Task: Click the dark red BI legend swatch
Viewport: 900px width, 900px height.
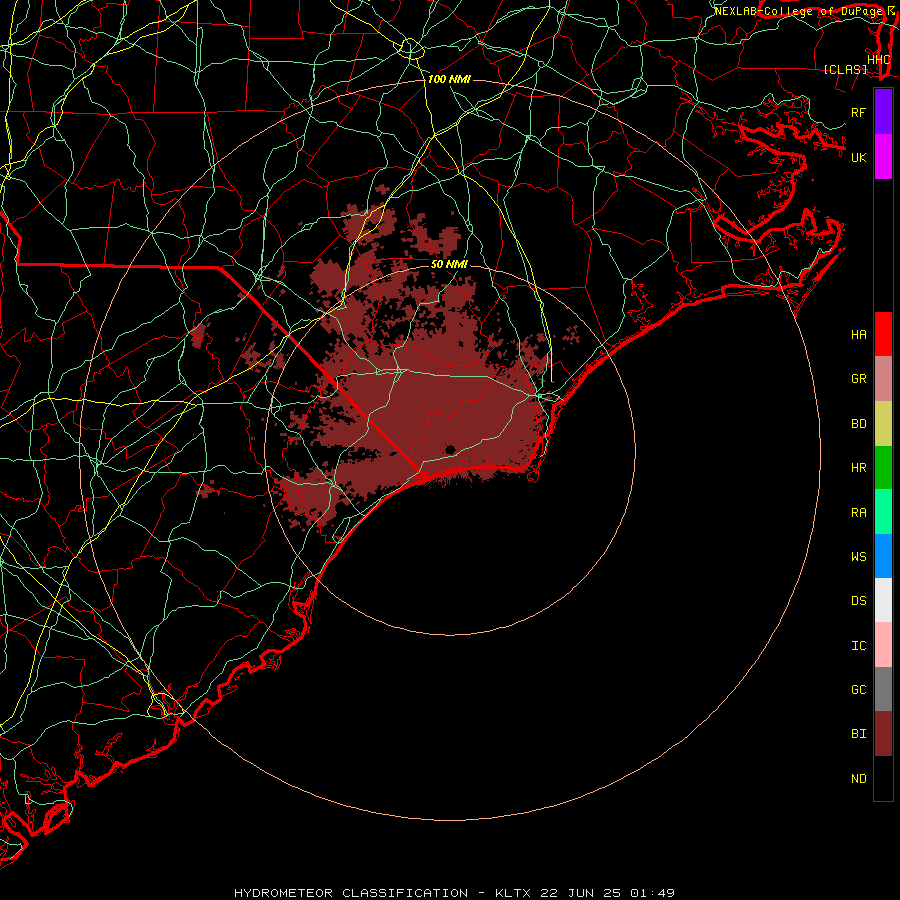Action: coord(883,734)
